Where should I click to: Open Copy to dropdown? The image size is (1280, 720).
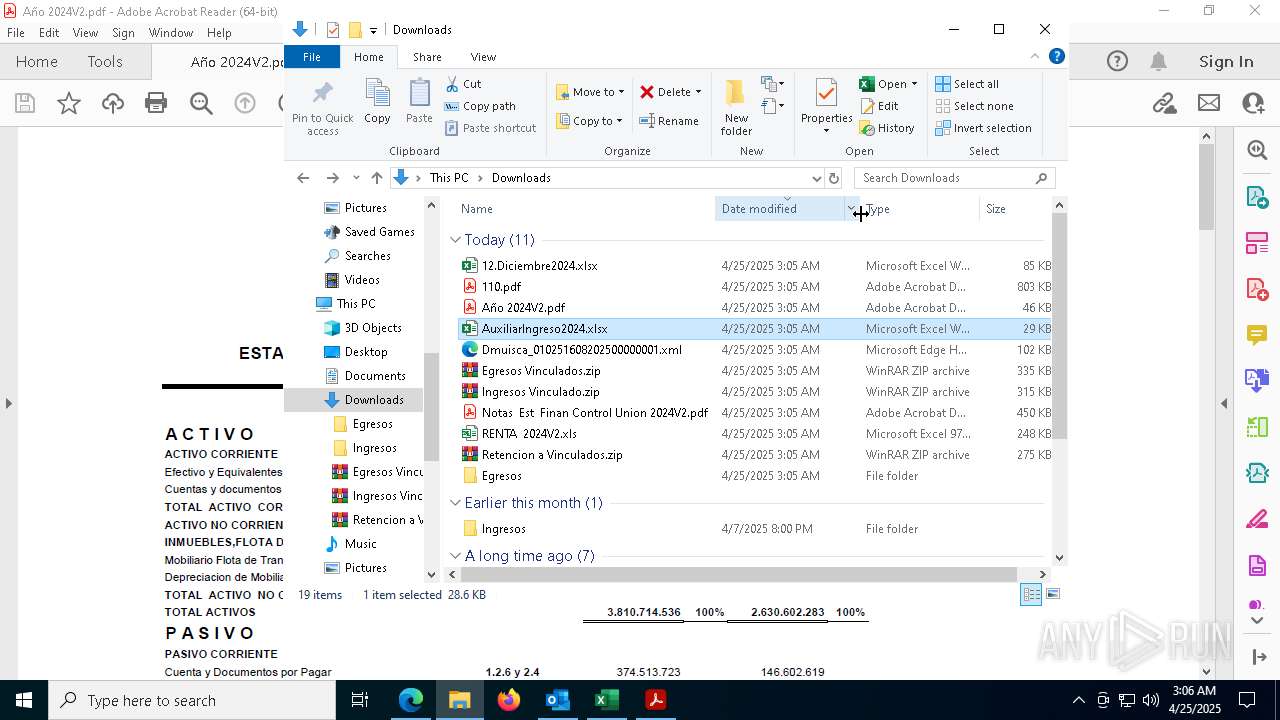point(590,121)
